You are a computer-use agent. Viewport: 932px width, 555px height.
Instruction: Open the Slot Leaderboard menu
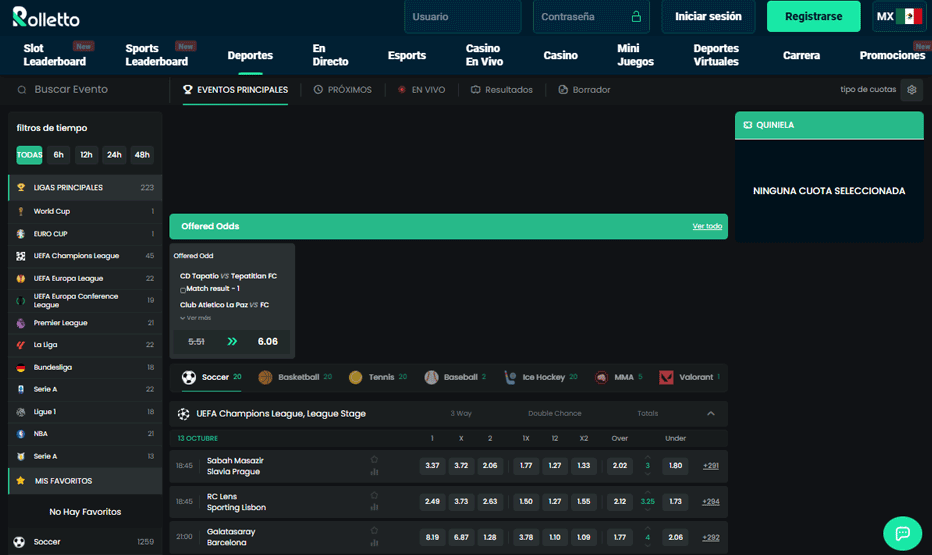tap(55, 55)
